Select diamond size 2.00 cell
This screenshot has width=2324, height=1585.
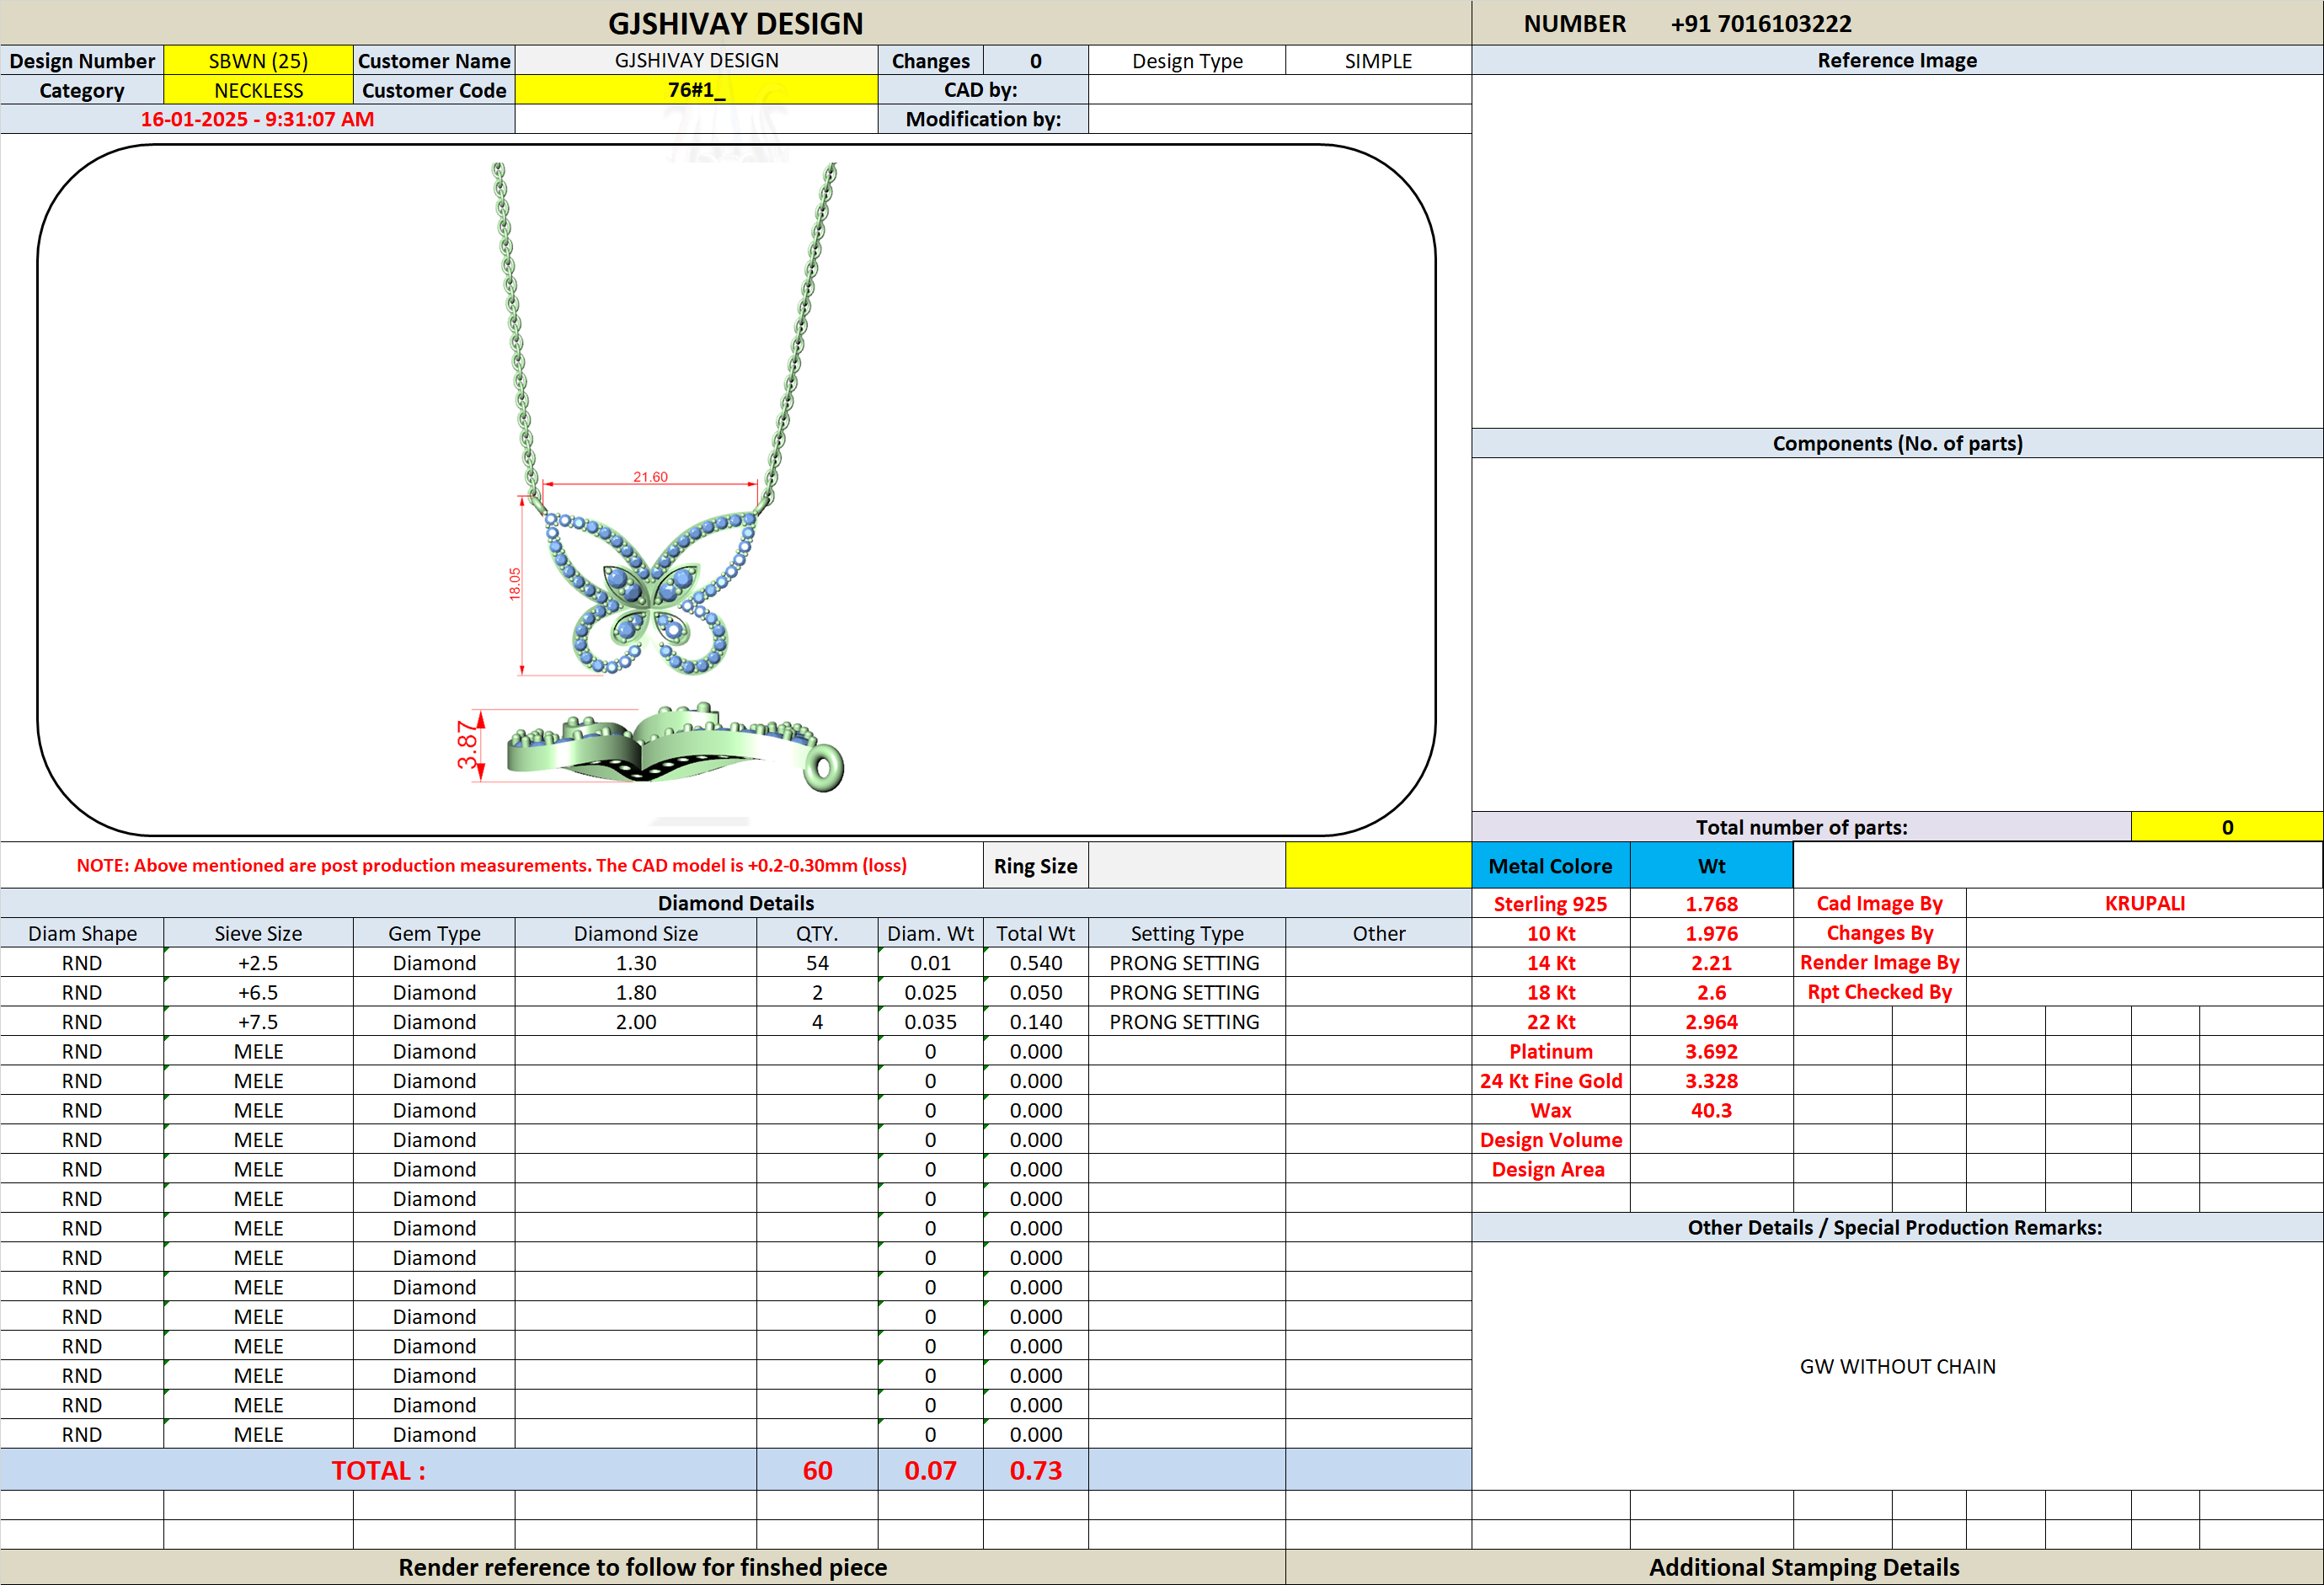coord(636,1022)
